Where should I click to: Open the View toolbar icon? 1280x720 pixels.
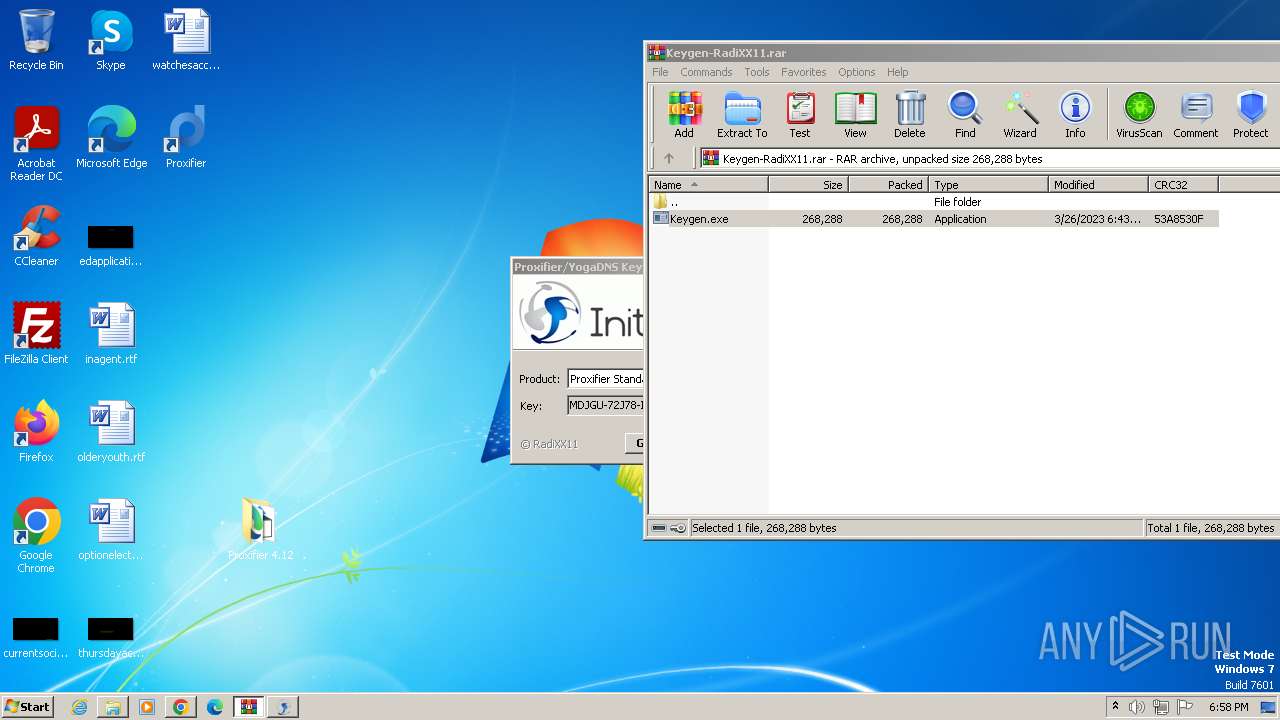(855, 115)
